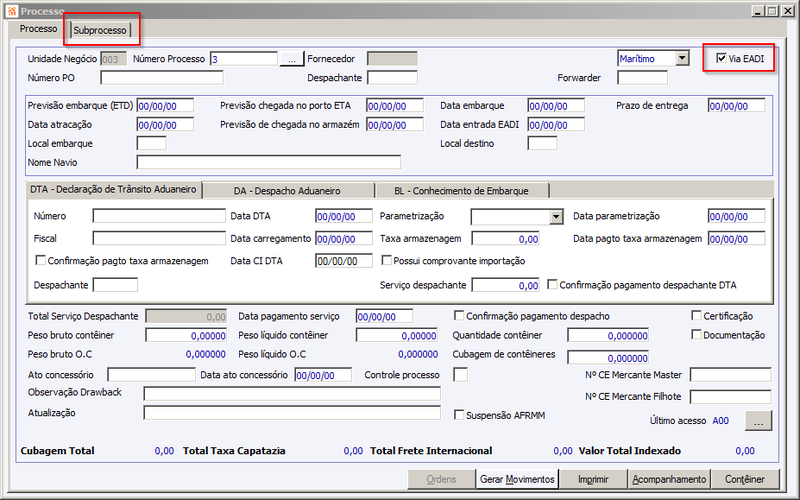Focus the Nome Navio input field
Screen dimensions: 800x500
(x=269, y=162)
